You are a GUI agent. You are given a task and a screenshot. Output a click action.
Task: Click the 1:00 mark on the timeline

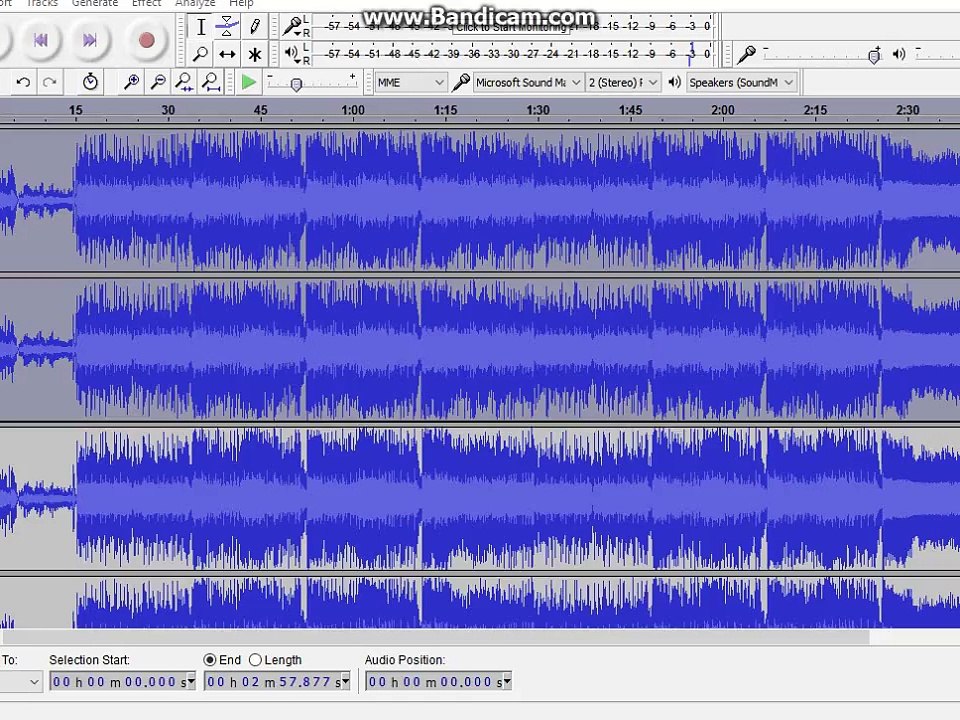pos(353,110)
